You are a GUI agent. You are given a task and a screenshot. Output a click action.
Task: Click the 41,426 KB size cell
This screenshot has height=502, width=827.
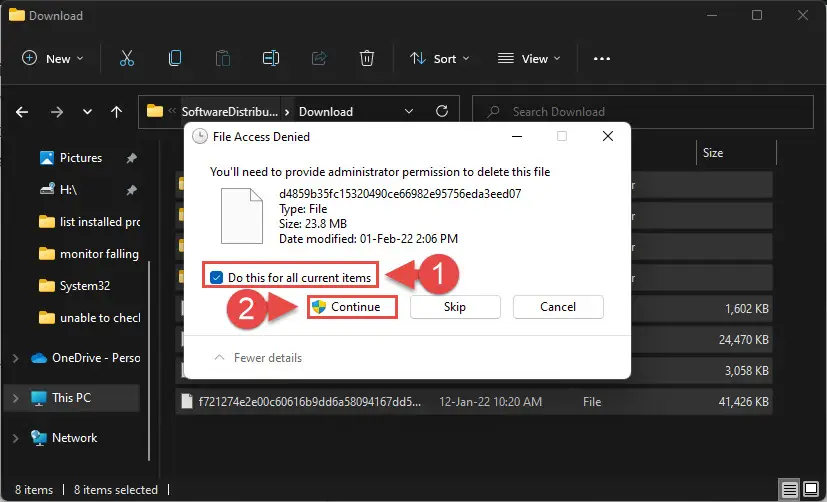click(743, 402)
